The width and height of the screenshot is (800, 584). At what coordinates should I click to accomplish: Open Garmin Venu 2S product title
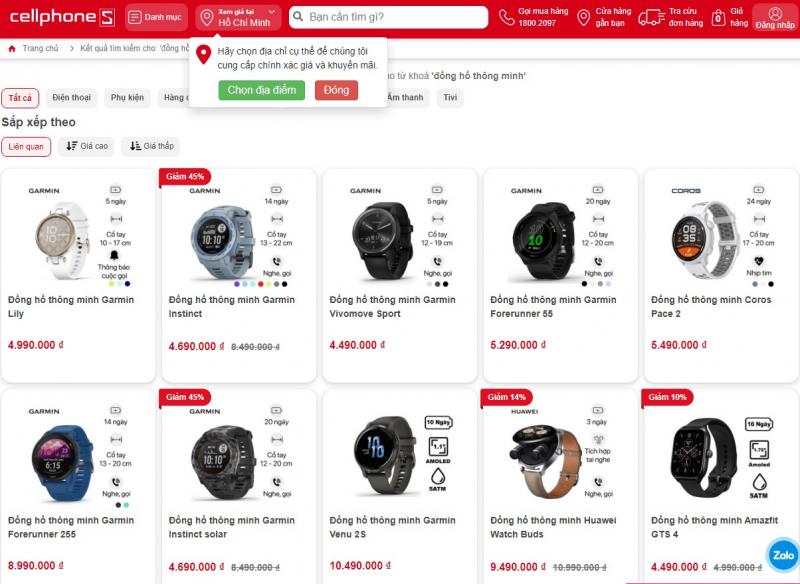[392, 527]
